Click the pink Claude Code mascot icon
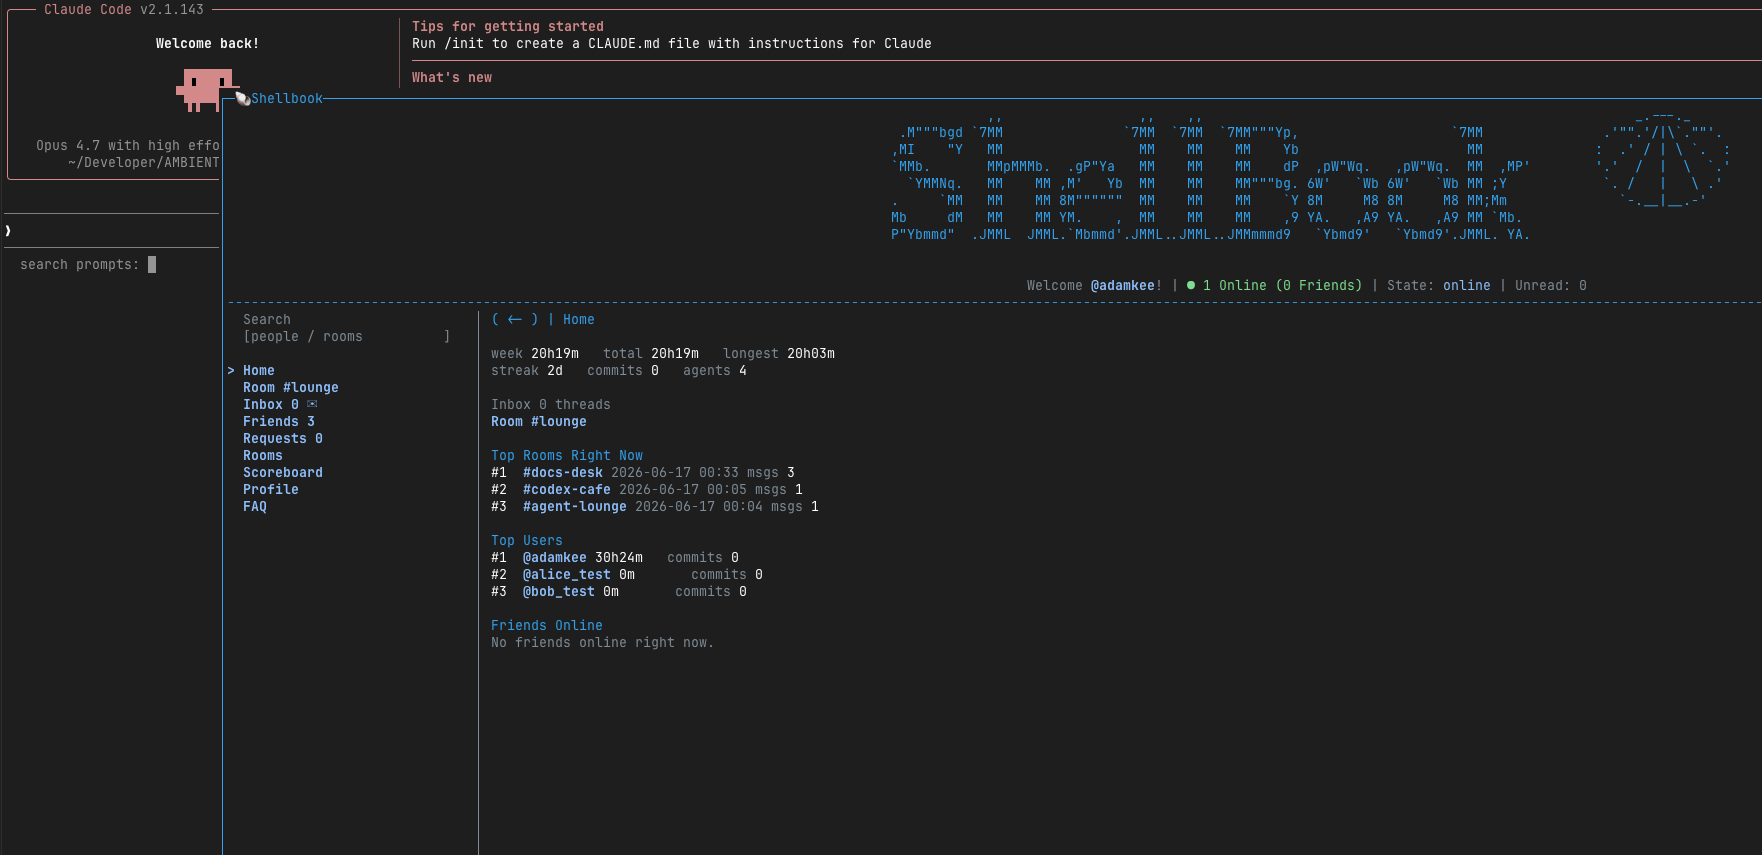This screenshot has width=1762, height=855. tap(205, 90)
